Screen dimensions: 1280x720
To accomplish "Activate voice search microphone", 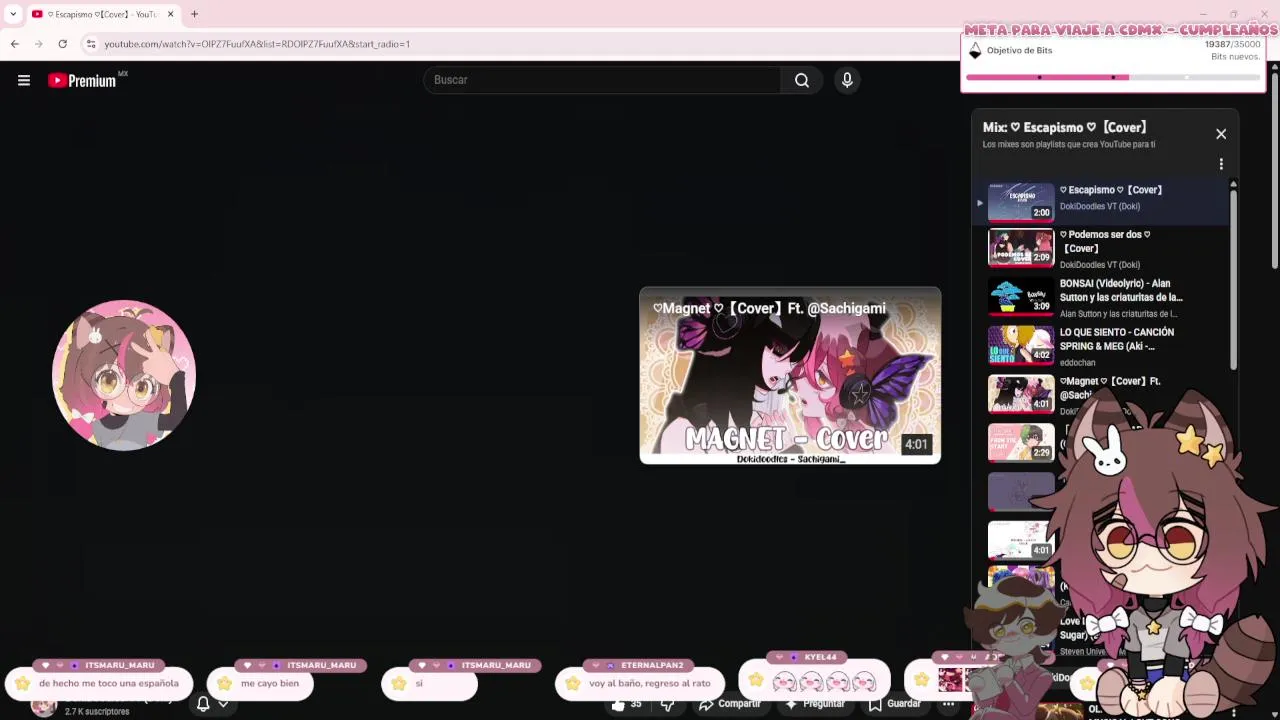I will click(x=847, y=80).
